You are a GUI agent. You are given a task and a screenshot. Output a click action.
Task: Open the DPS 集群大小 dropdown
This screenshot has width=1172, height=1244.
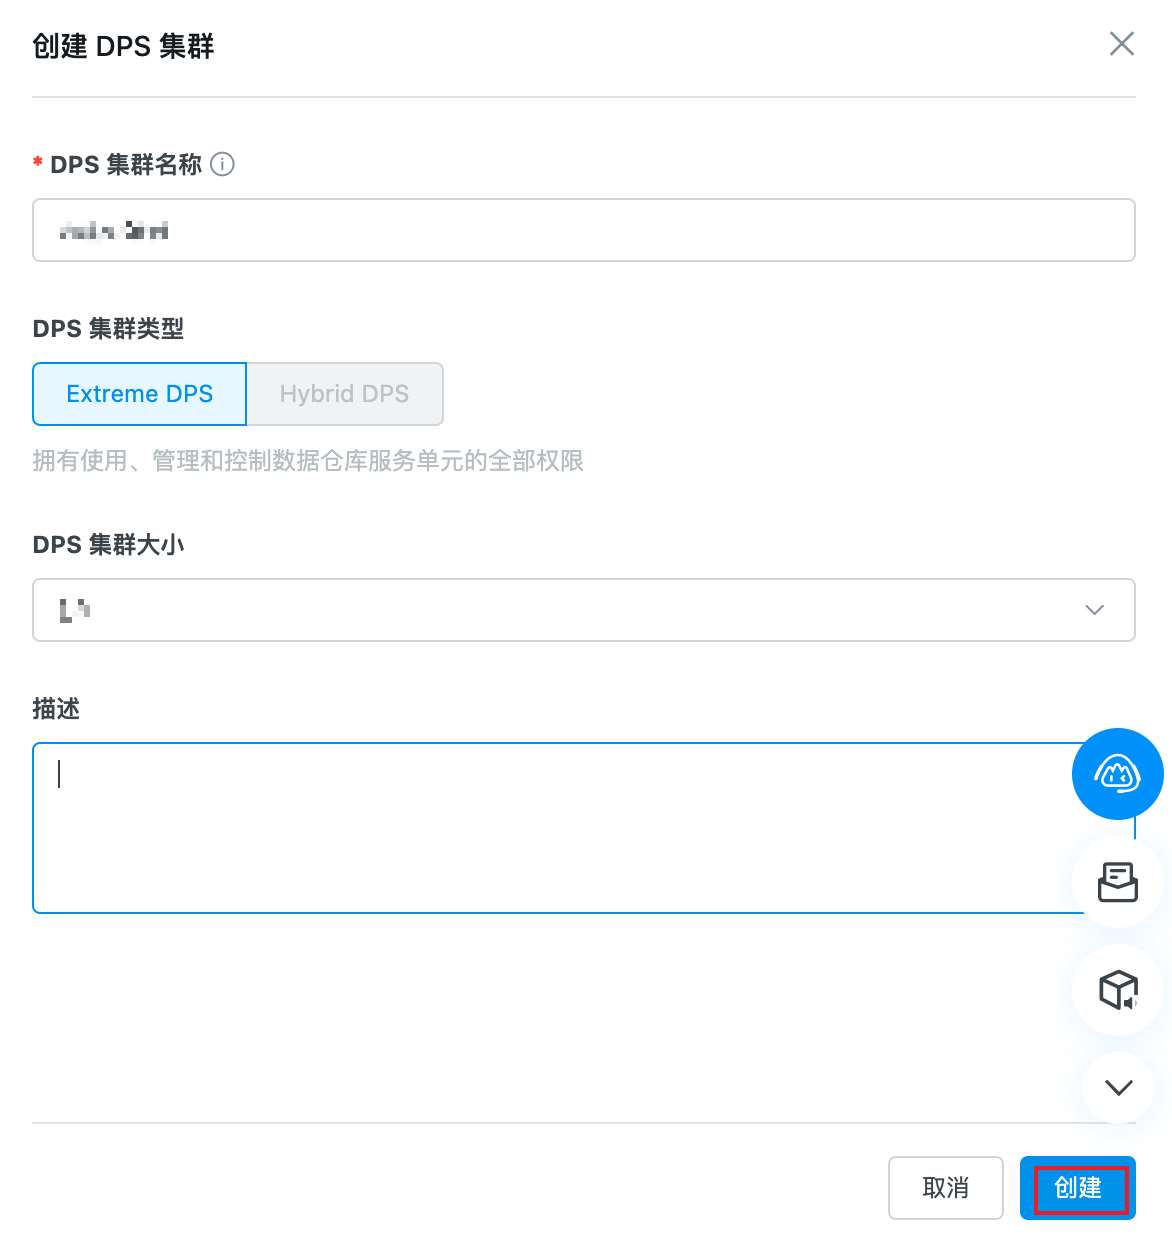[560, 610]
